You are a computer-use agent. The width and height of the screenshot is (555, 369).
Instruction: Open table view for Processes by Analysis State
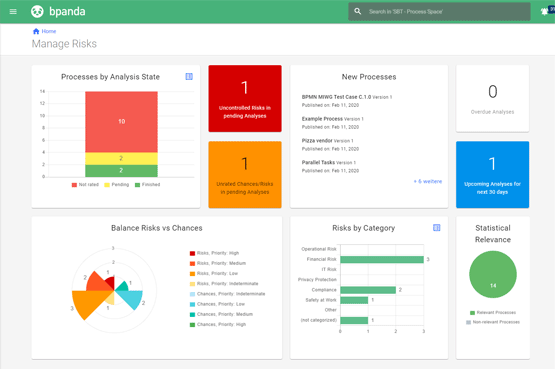(189, 76)
